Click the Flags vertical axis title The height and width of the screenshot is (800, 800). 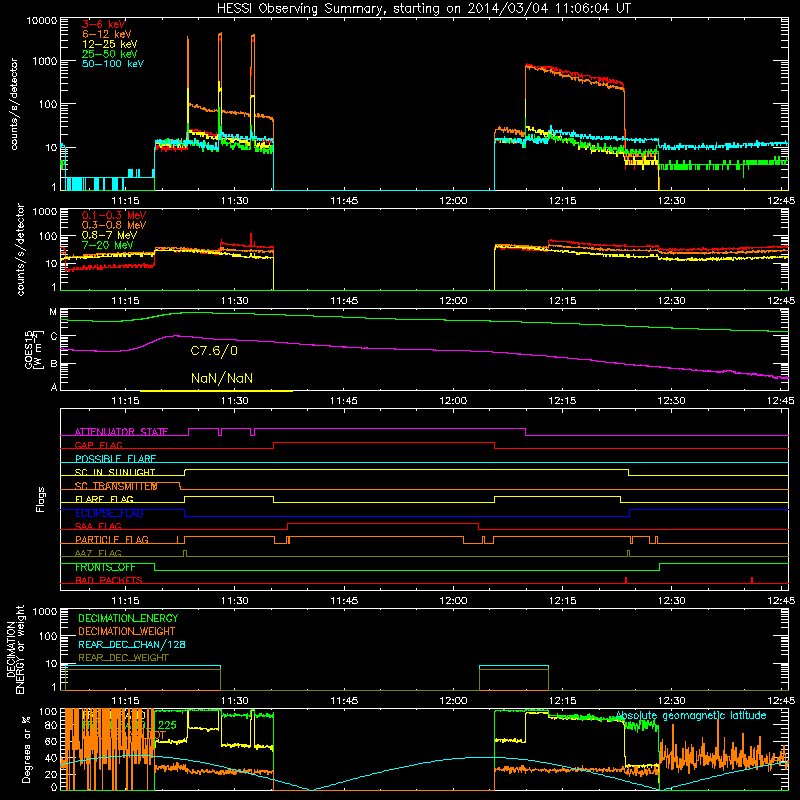41,499
